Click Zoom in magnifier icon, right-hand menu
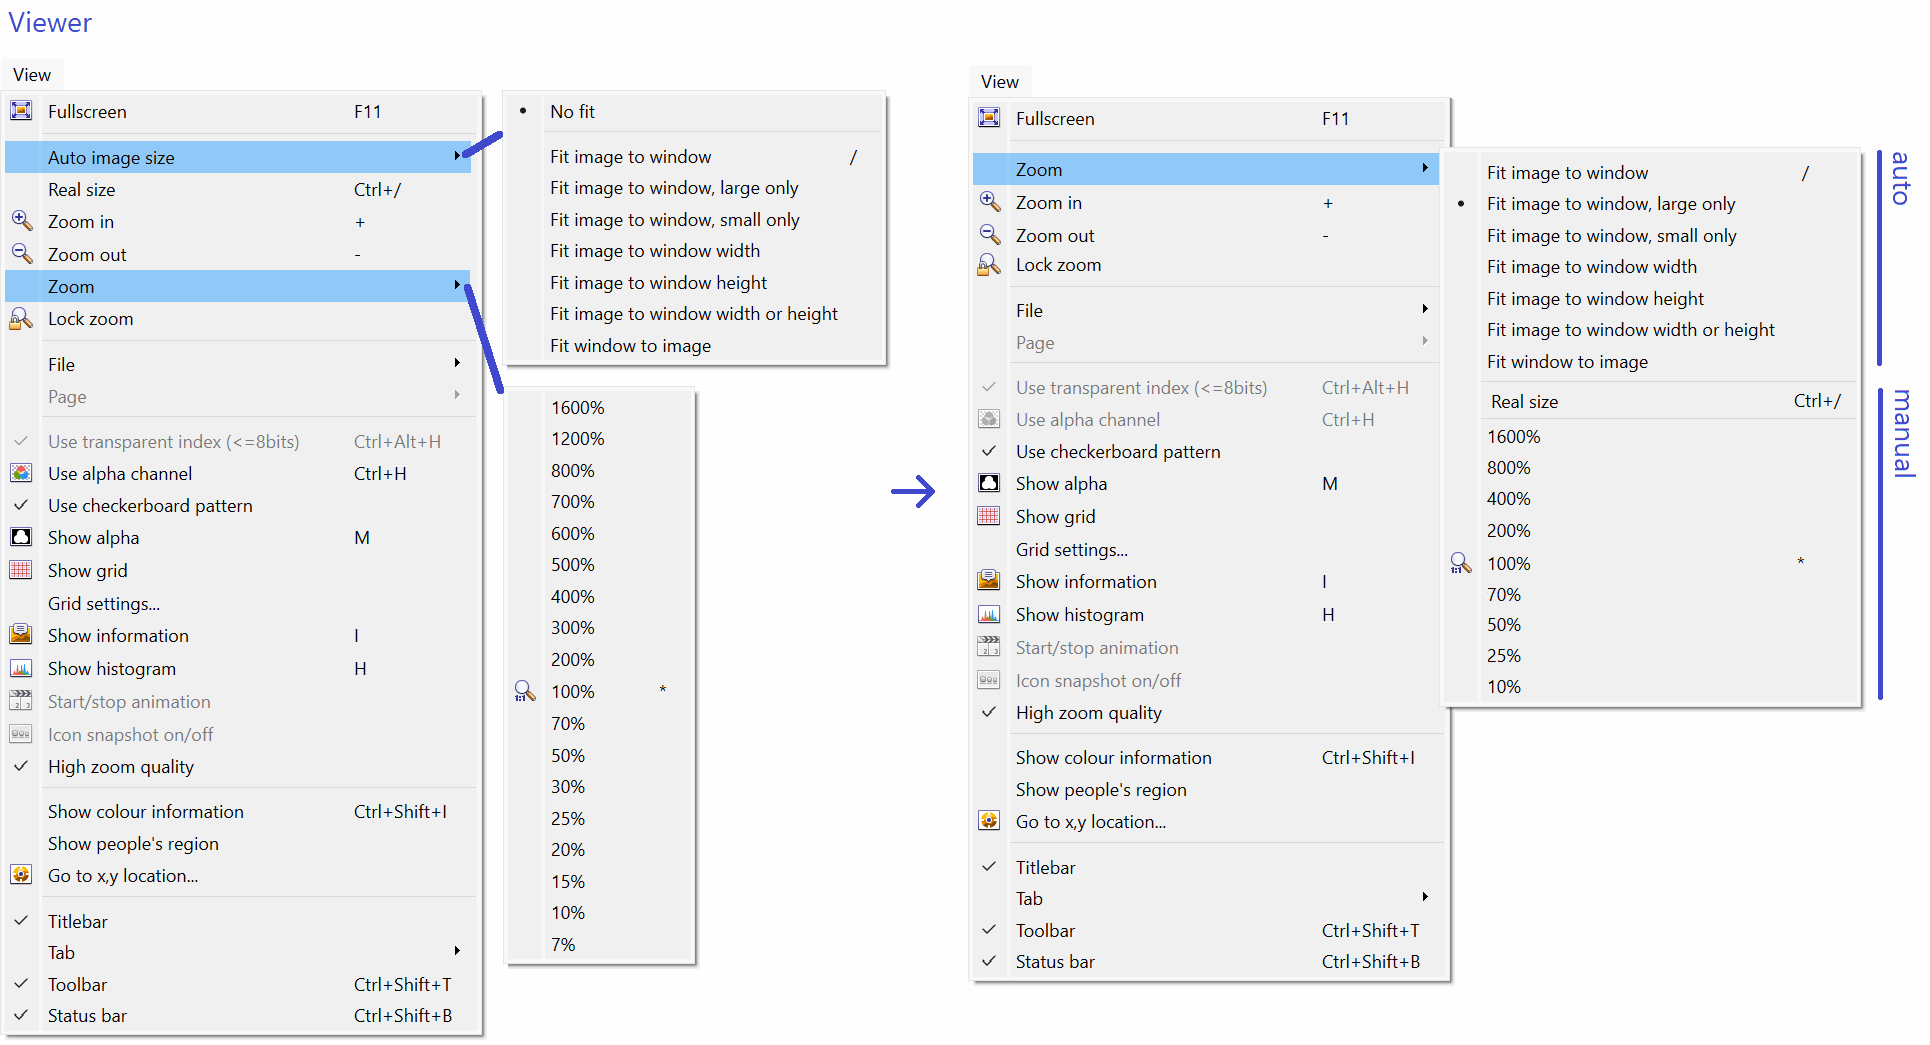Image resolution: width=1930 pixels, height=1045 pixels. pyautogui.click(x=989, y=202)
